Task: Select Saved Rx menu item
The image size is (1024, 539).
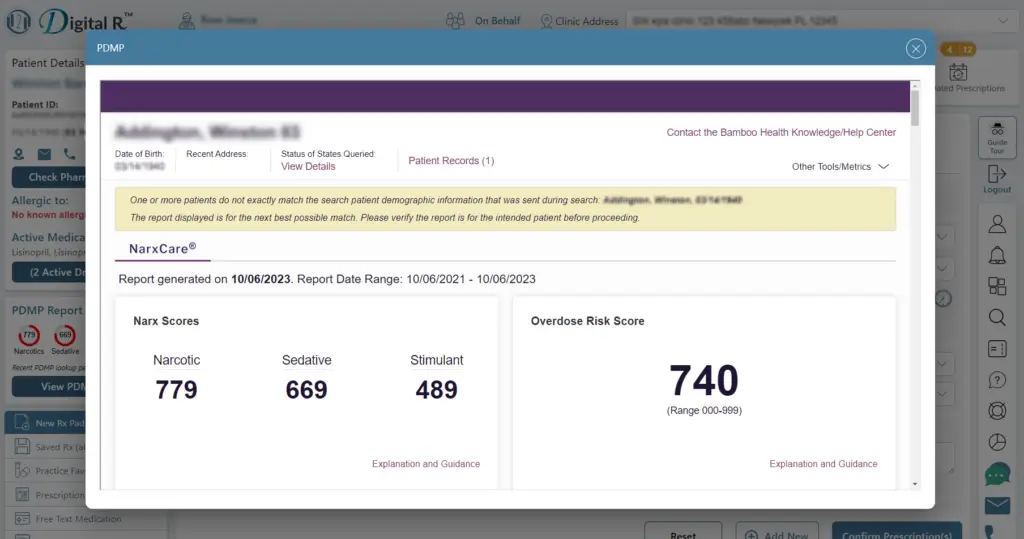Action: pos(46,447)
